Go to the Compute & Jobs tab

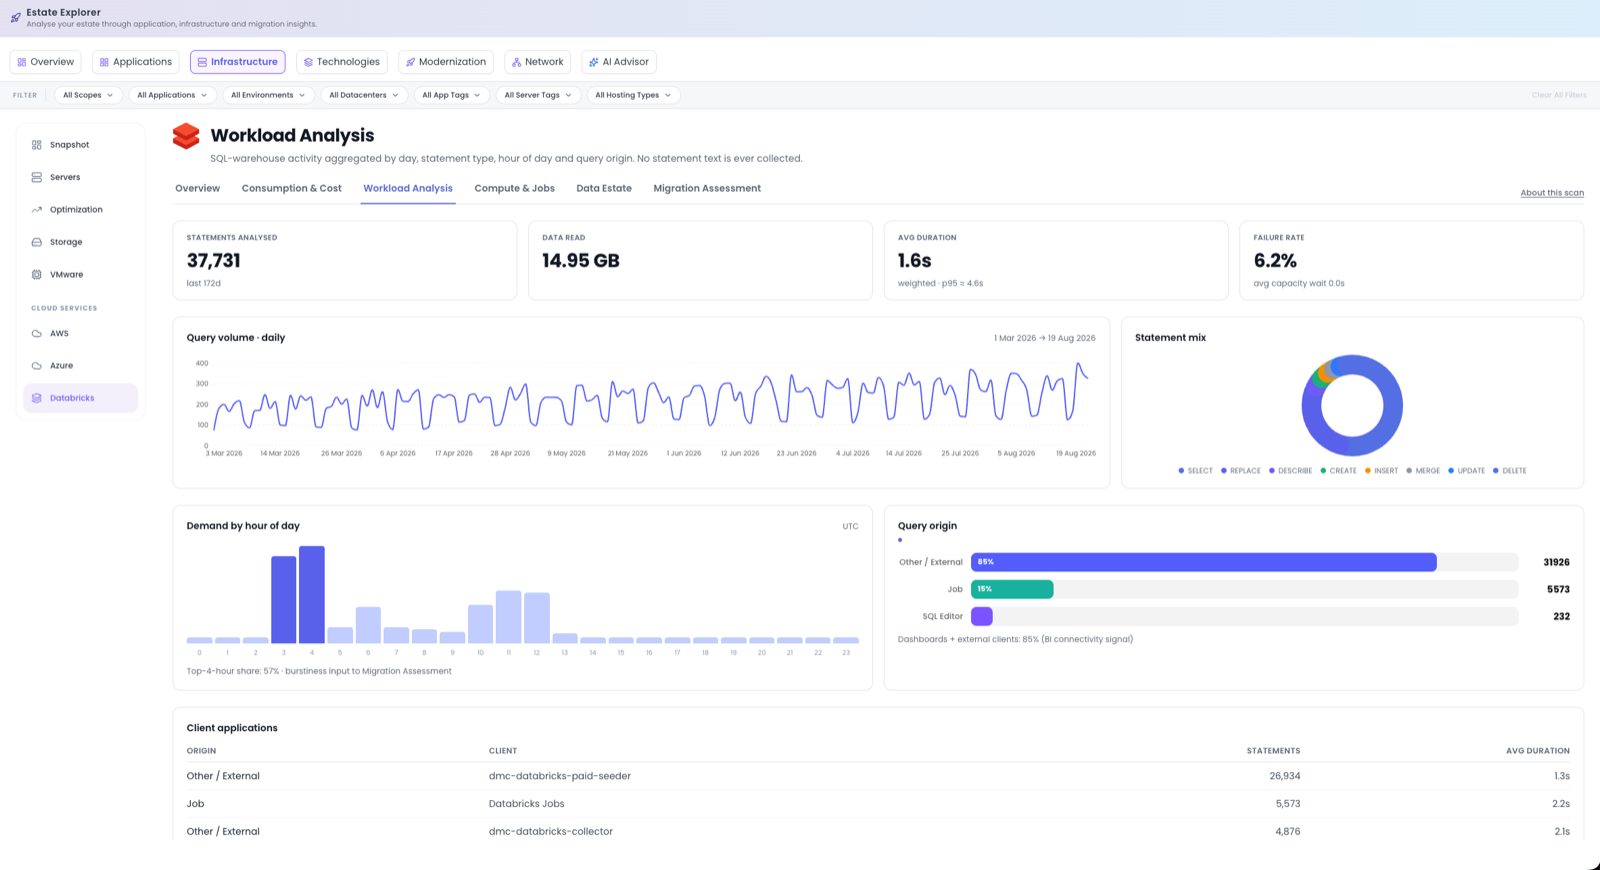coord(515,188)
